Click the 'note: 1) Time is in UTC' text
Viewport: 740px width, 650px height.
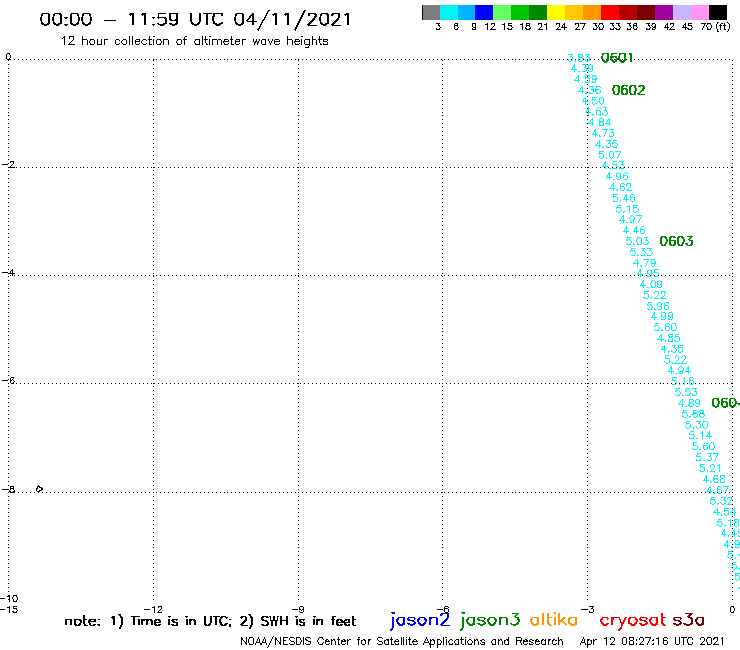(148, 621)
